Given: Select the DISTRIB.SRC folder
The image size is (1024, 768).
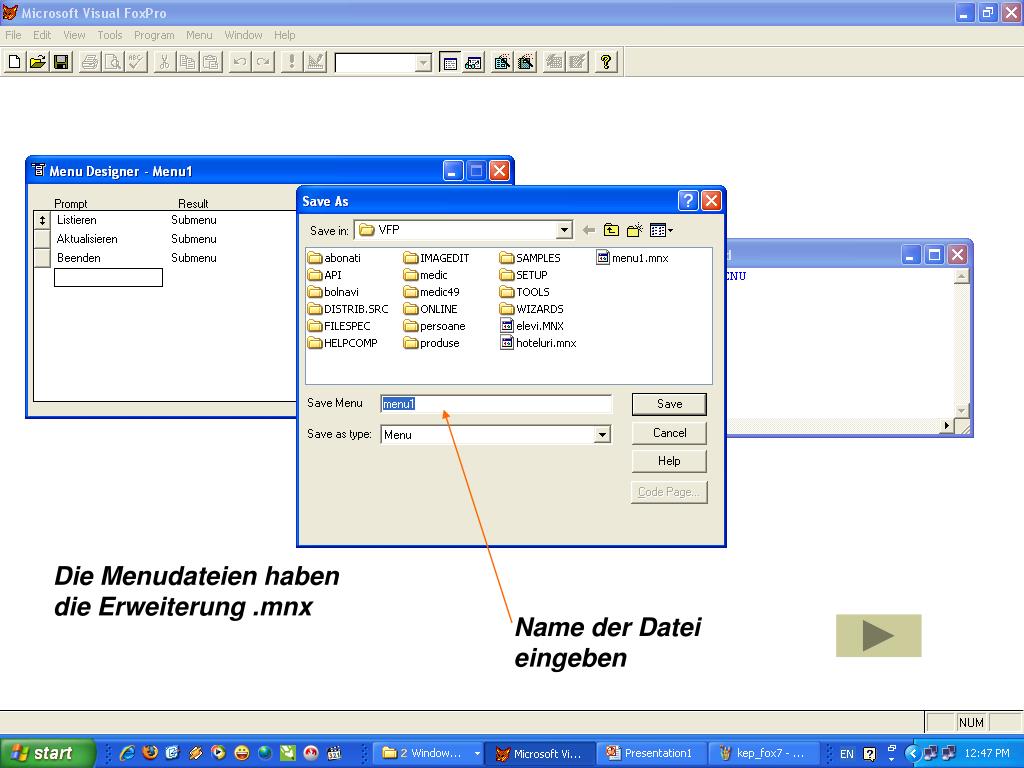Looking at the screenshot, I should pyautogui.click(x=348, y=309).
